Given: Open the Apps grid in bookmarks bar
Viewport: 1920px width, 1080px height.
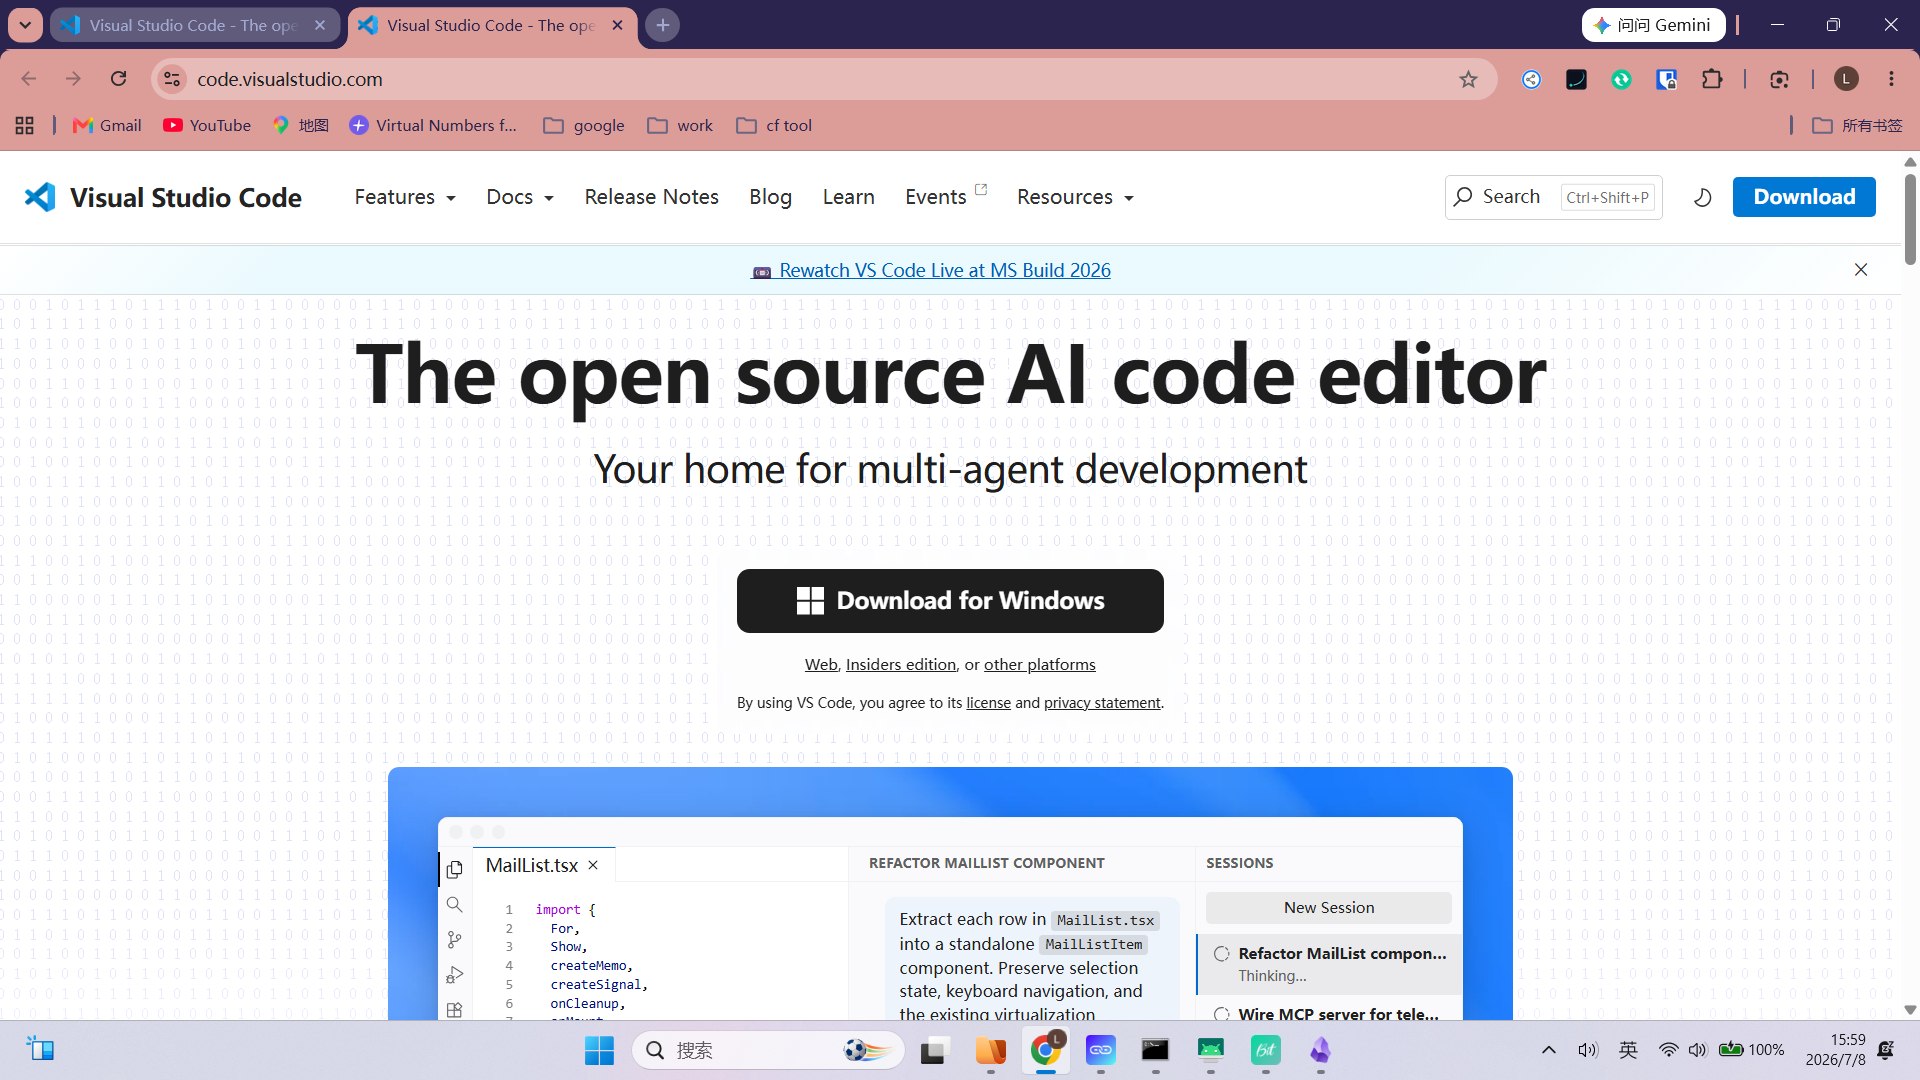Looking at the screenshot, I should (x=25, y=125).
